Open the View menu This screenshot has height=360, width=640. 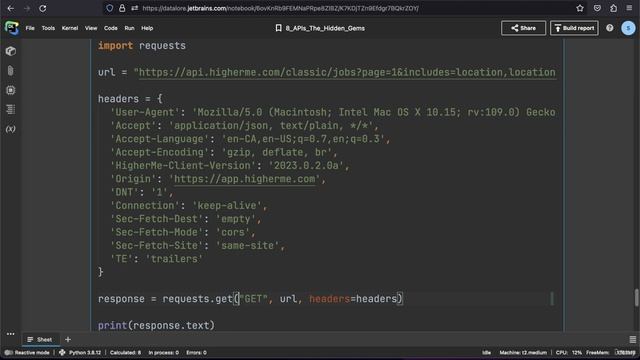point(91,28)
